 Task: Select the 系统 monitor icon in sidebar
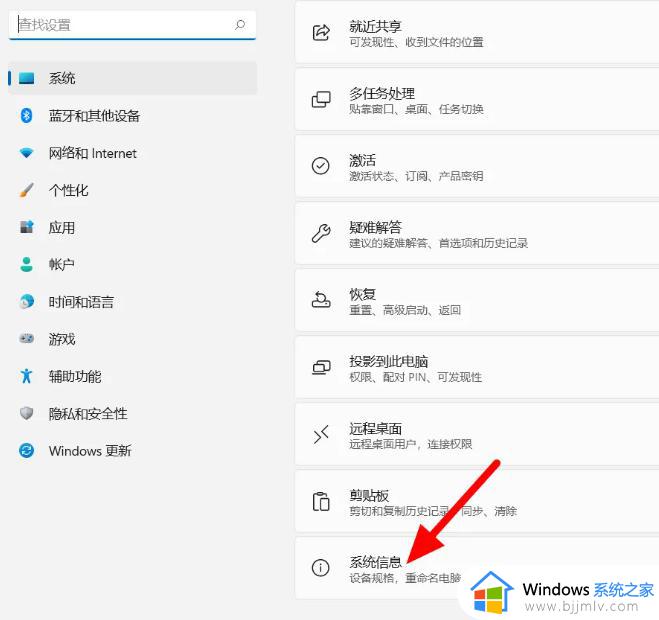tap(26, 78)
